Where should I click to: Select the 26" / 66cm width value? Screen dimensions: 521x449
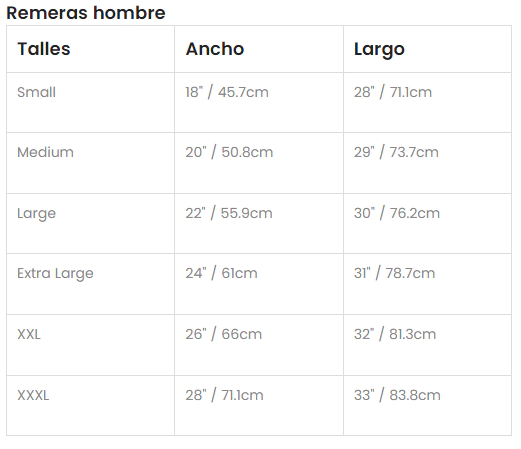(224, 334)
